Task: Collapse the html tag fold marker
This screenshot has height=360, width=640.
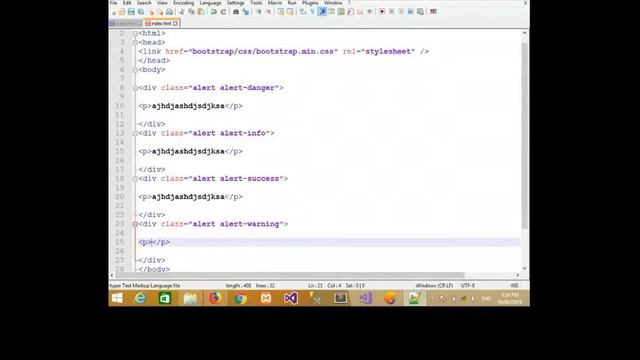Action: click(x=135, y=33)
